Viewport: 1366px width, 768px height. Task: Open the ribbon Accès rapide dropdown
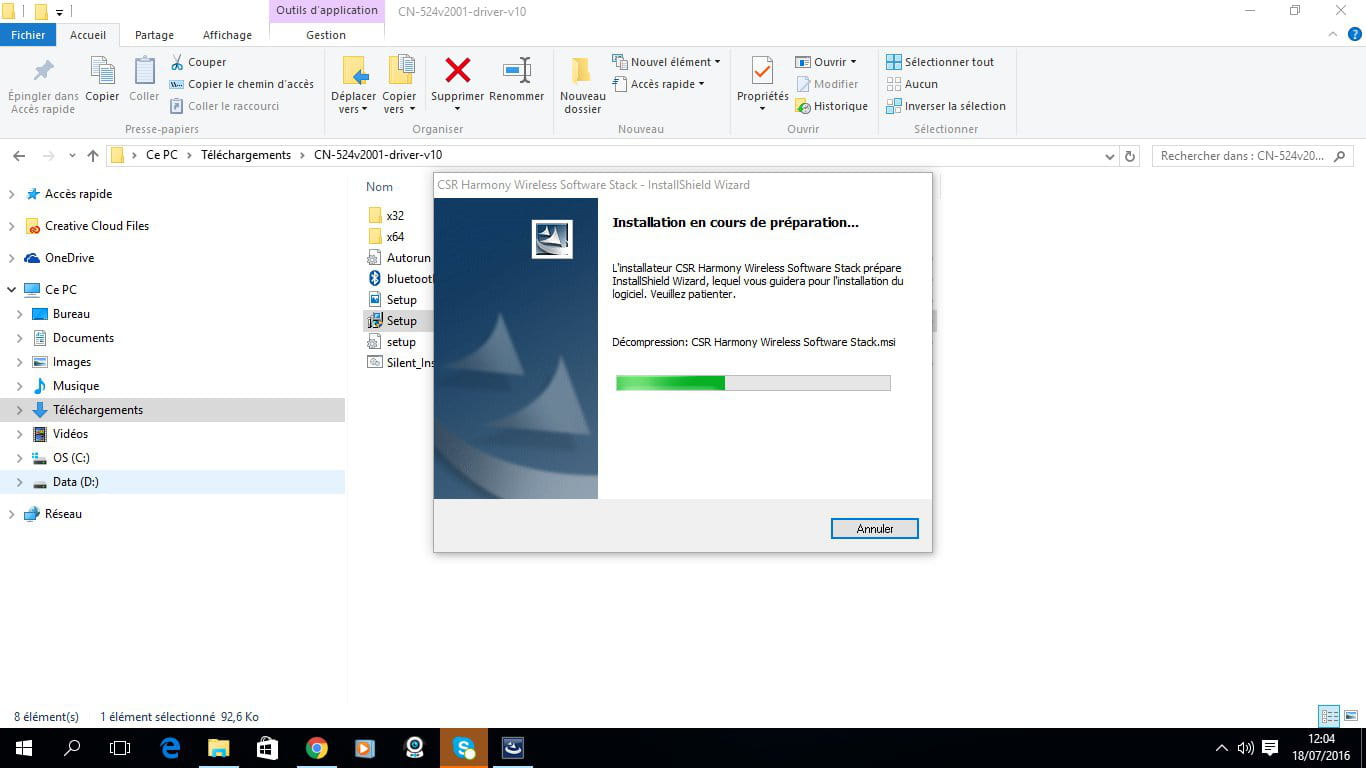(658, 84)
